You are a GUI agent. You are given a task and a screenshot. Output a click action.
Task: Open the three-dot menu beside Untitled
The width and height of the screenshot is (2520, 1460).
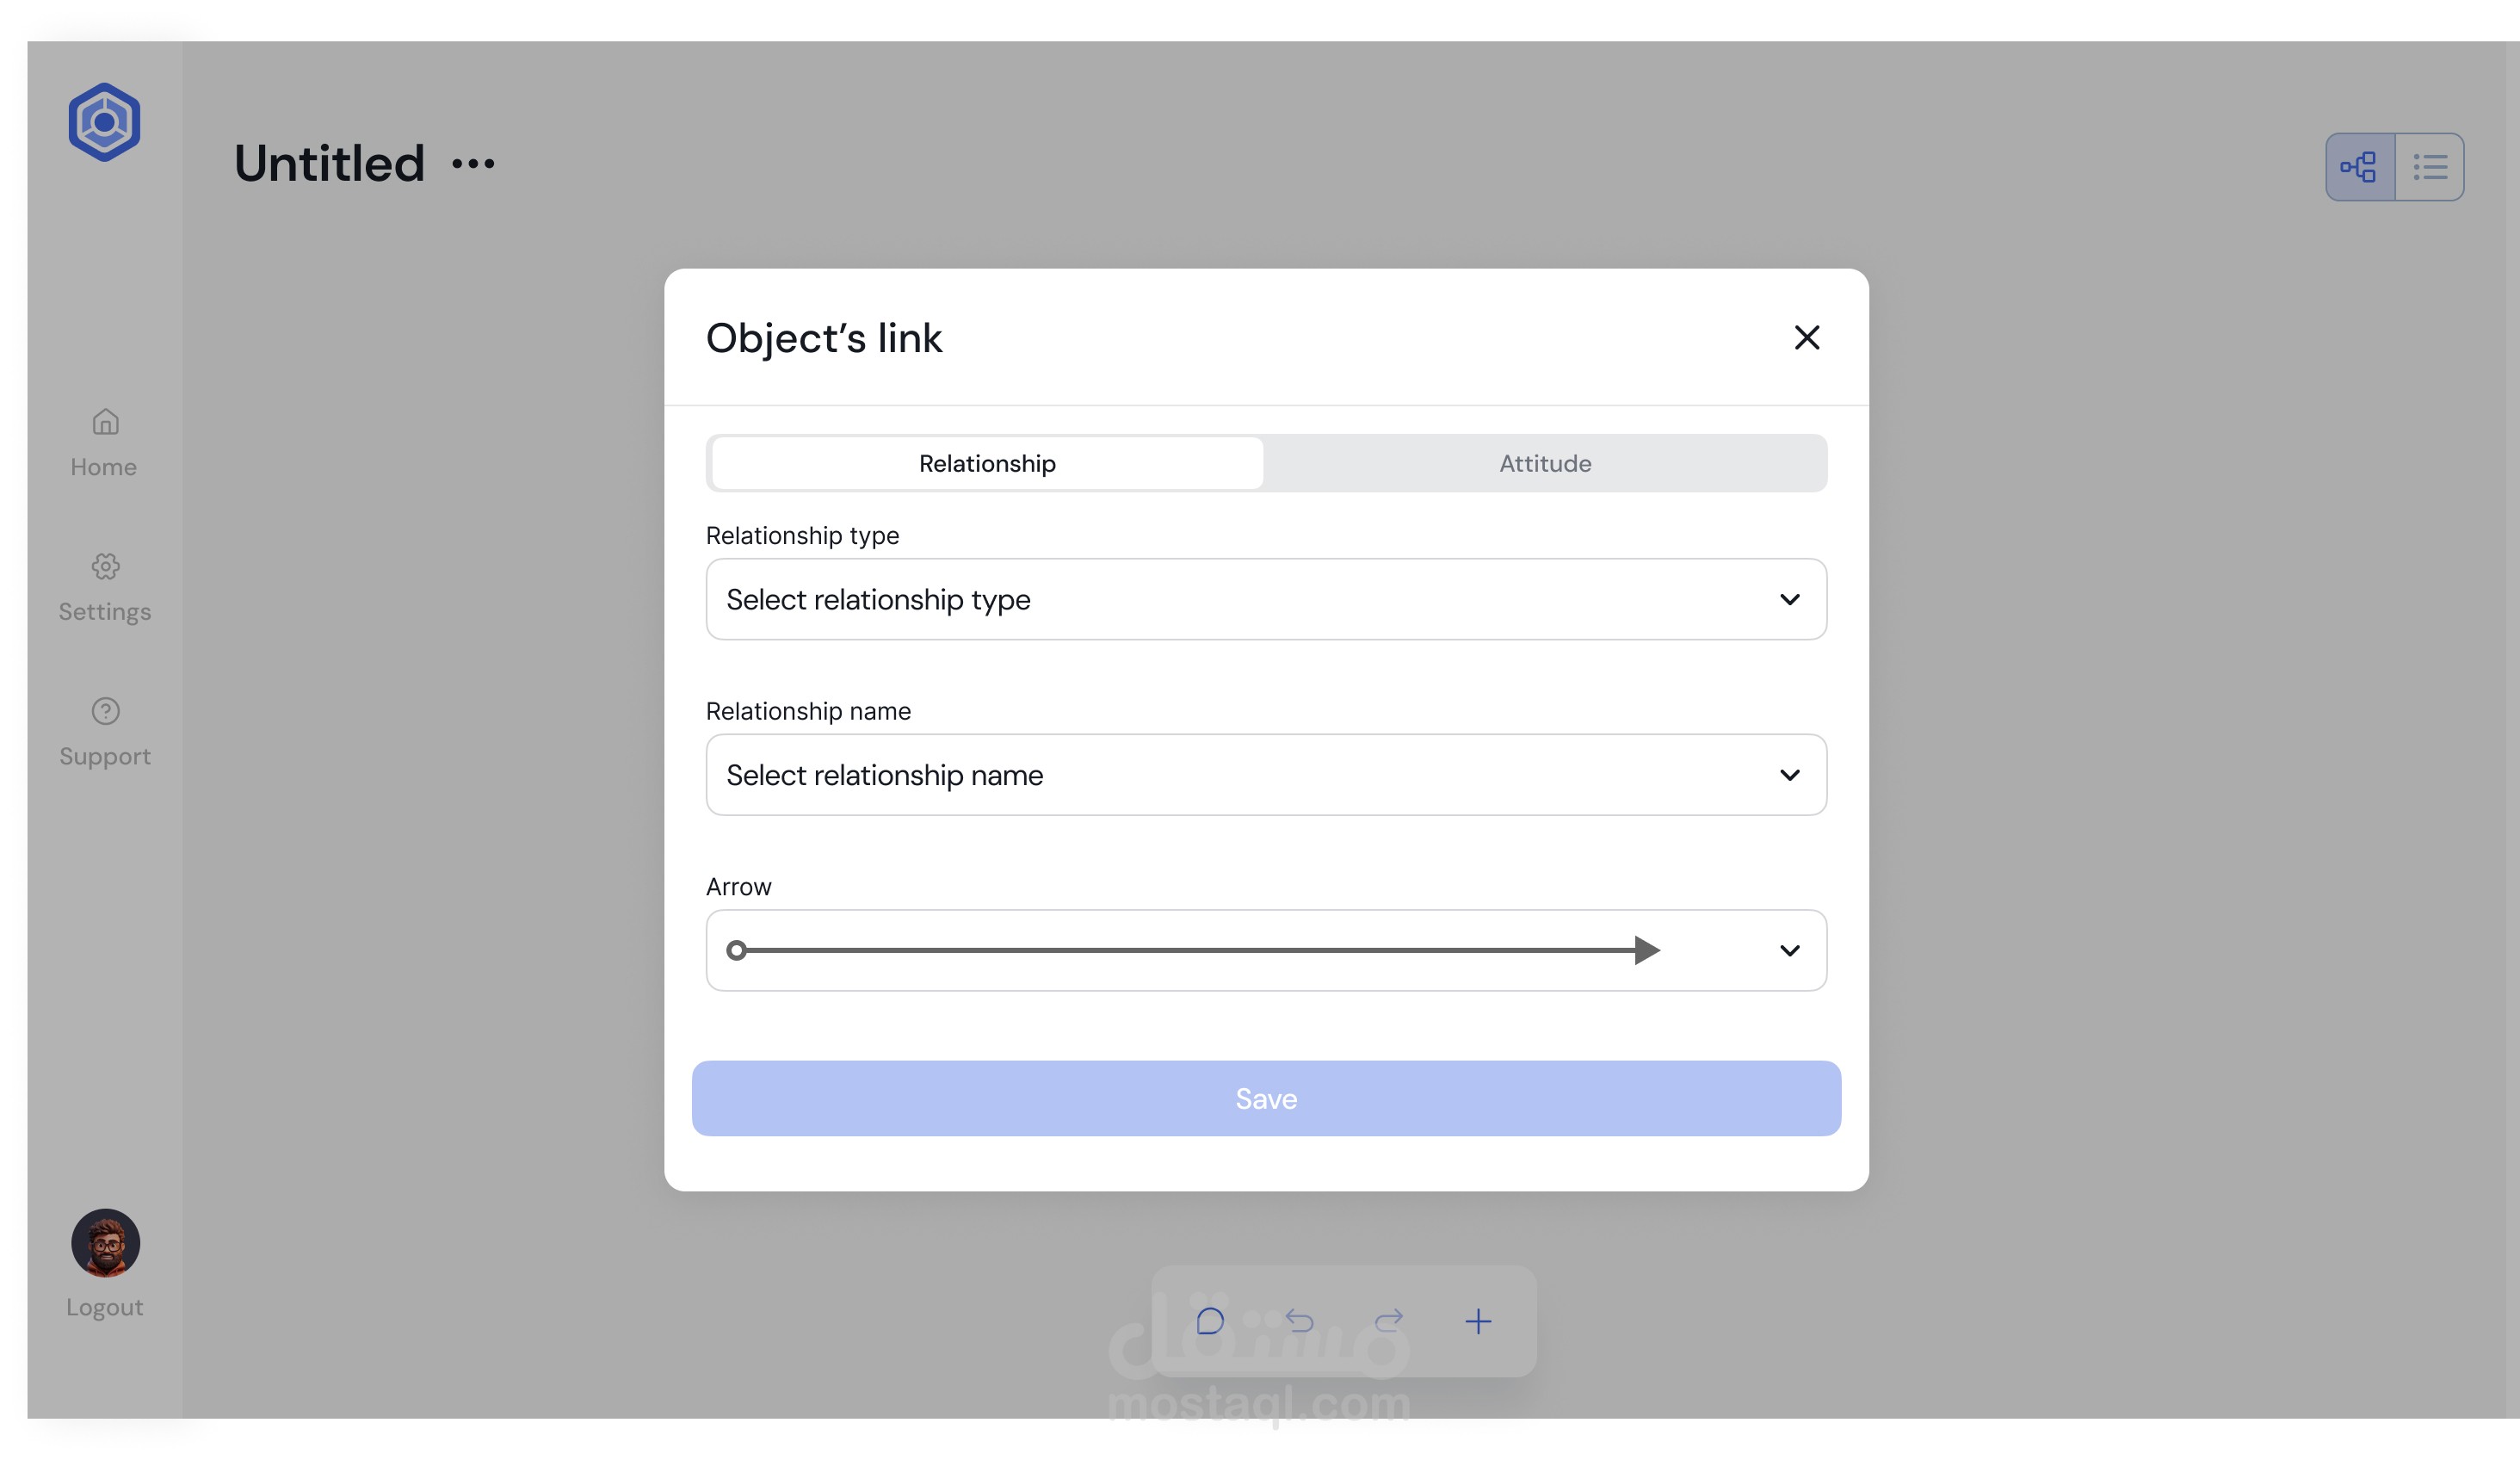(x=473, y=164)
